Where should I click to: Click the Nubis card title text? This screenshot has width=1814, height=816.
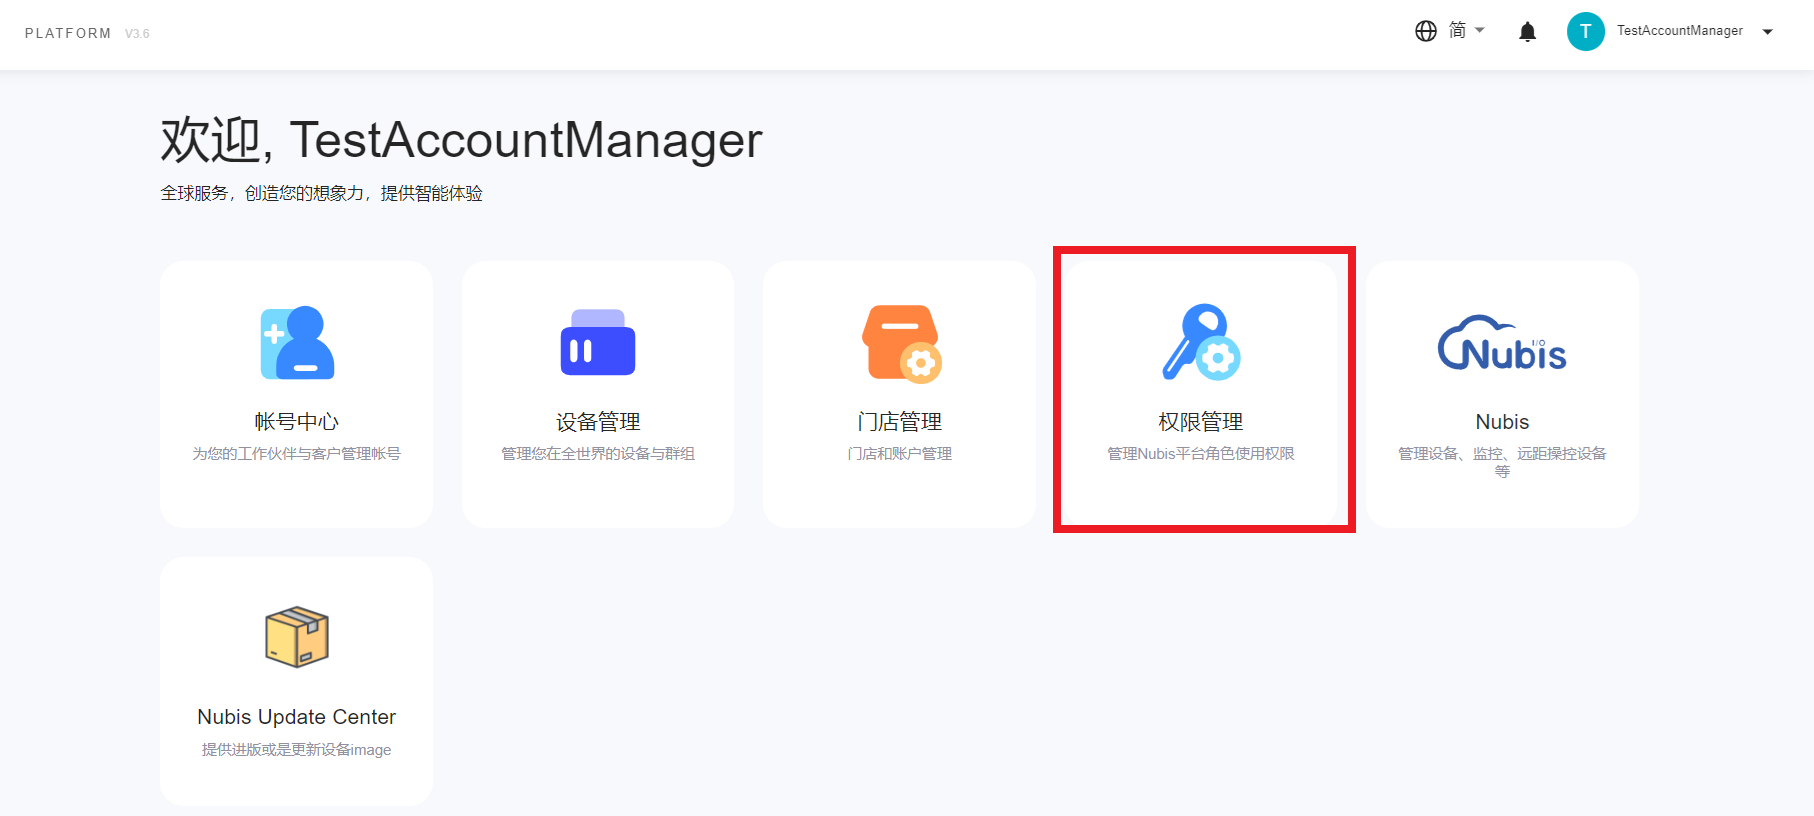coord(1502,422)
